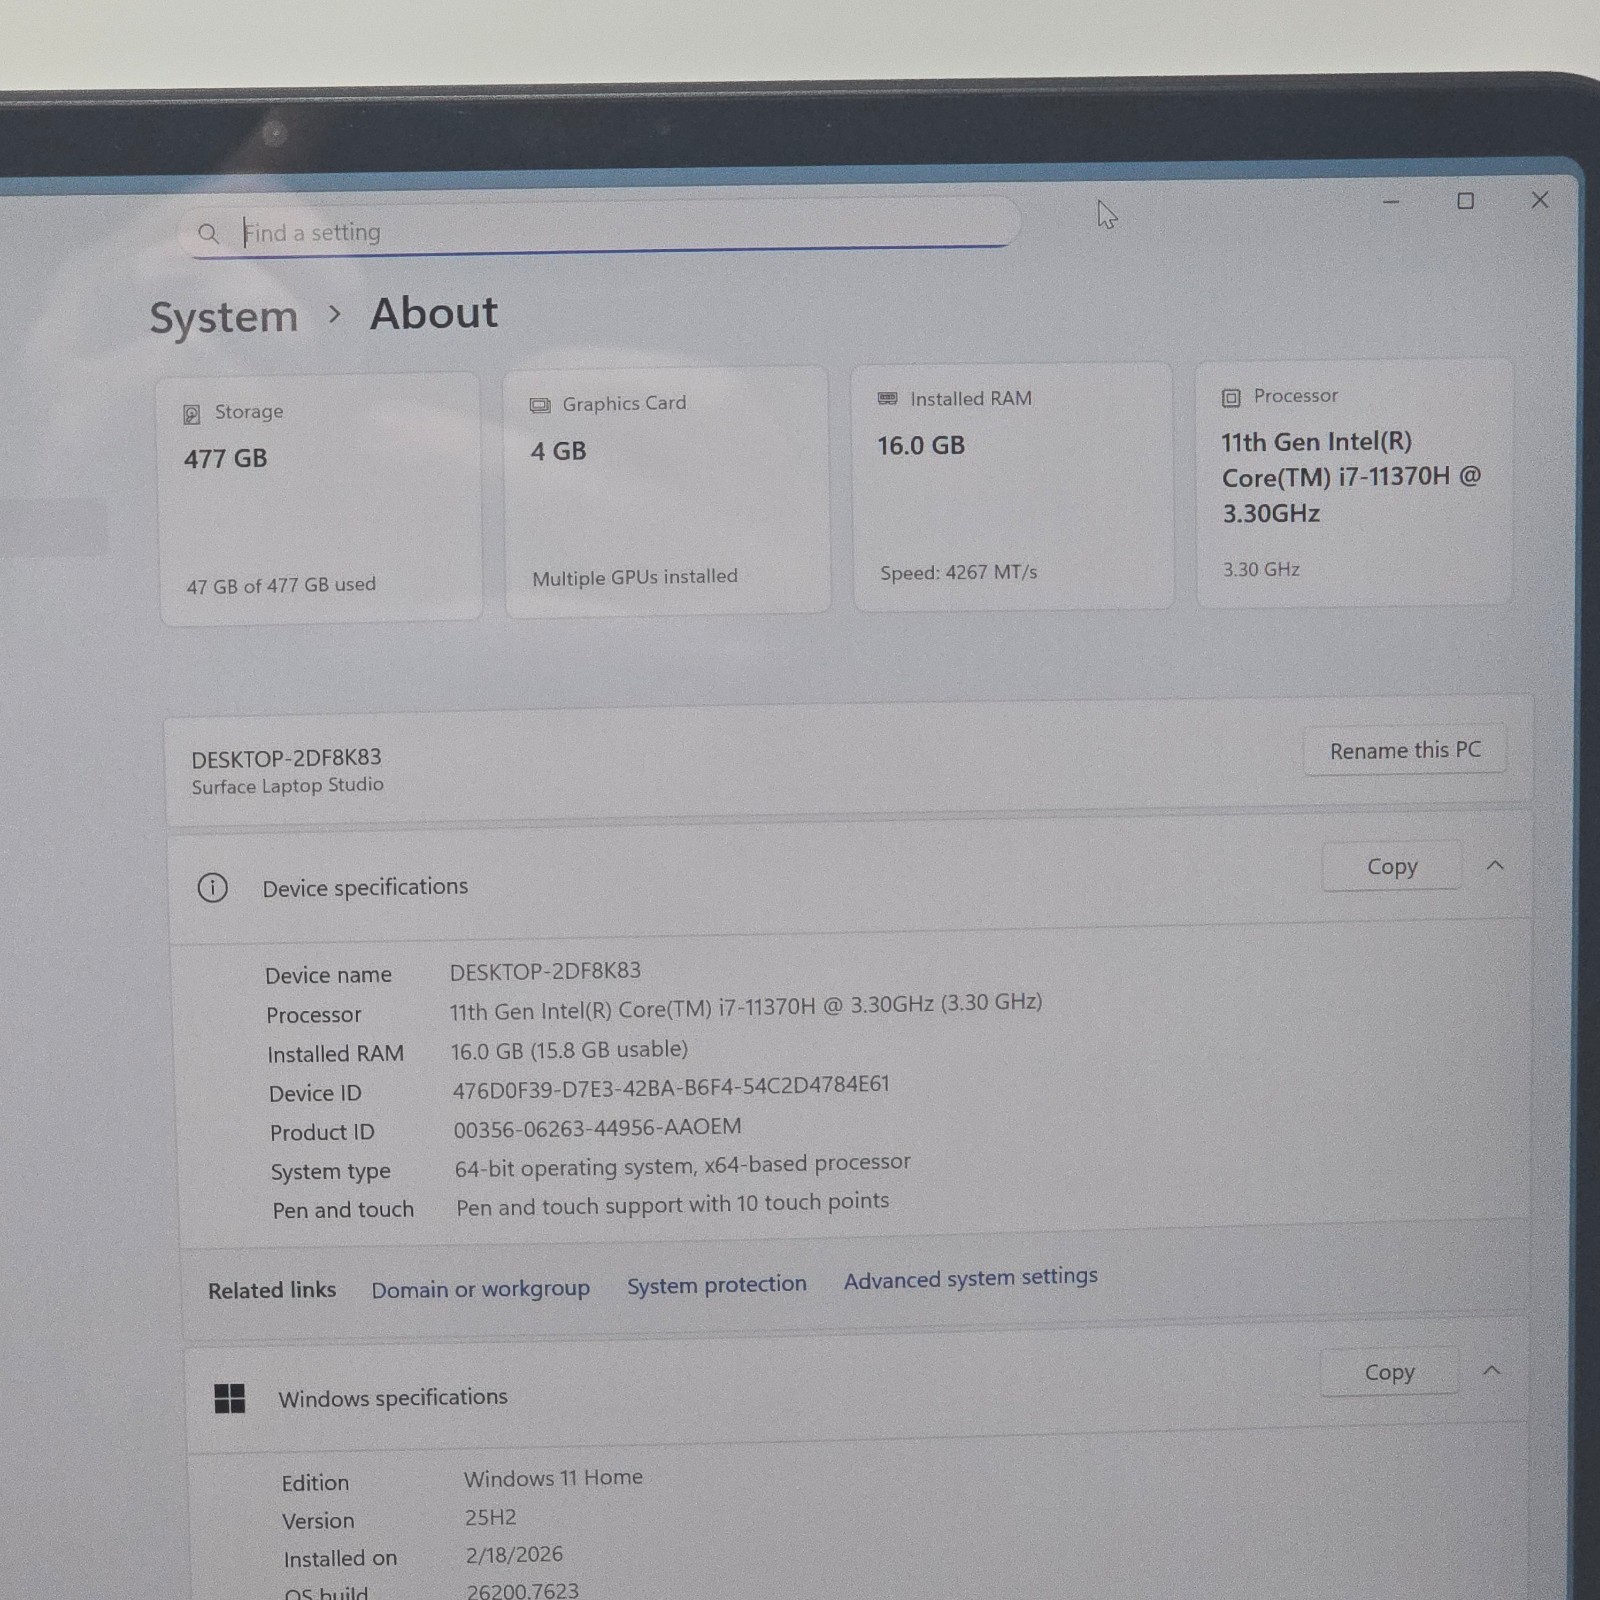Click the Graphics Card icon

(x=540, y=405)
